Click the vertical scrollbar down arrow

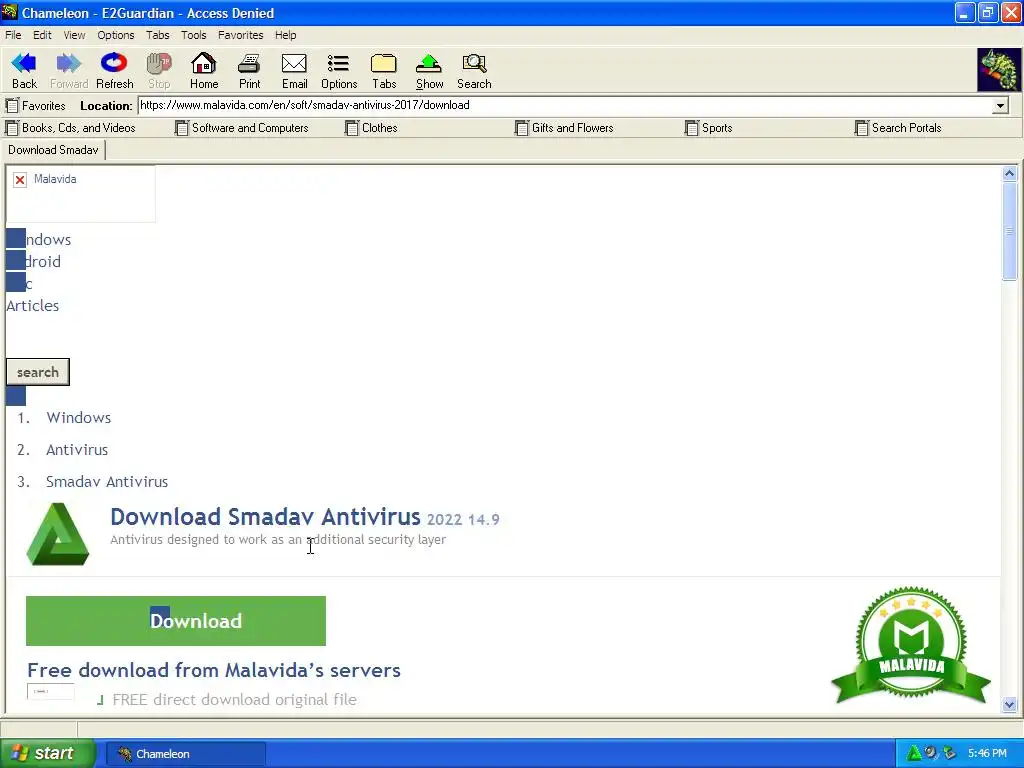1010,705
